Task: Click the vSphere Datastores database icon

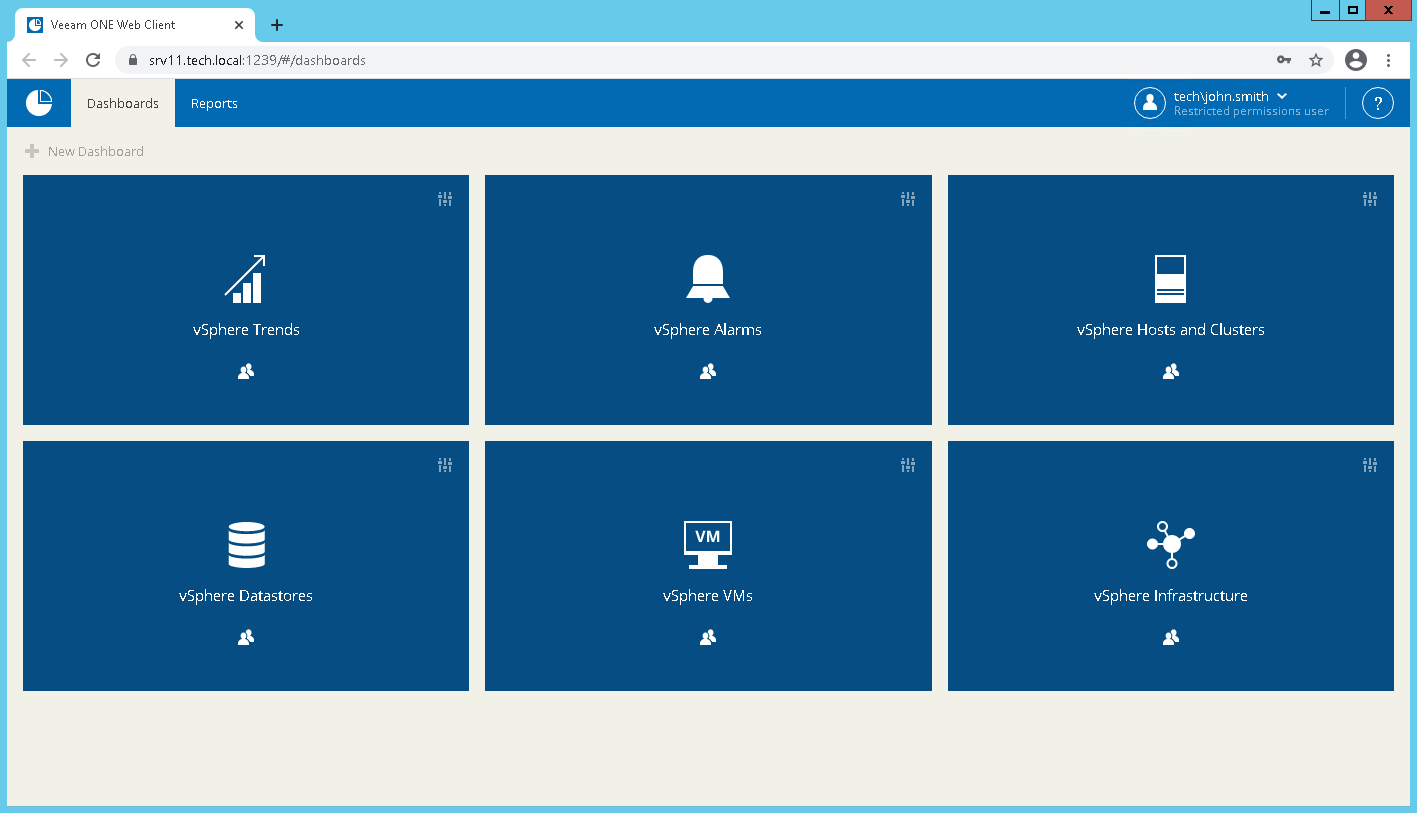Action: click(x=246, y=545)
